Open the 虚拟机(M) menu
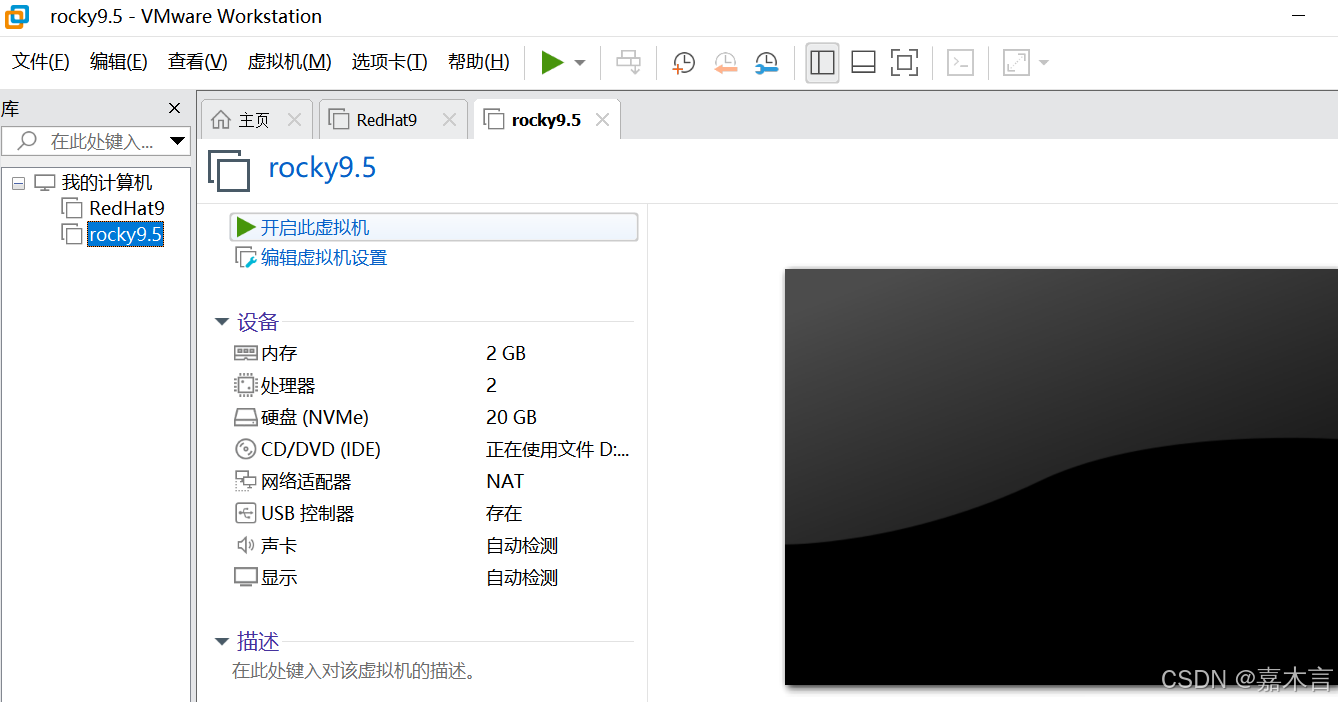The height and width of the screenshot is (702, 1338). (290, 62)
